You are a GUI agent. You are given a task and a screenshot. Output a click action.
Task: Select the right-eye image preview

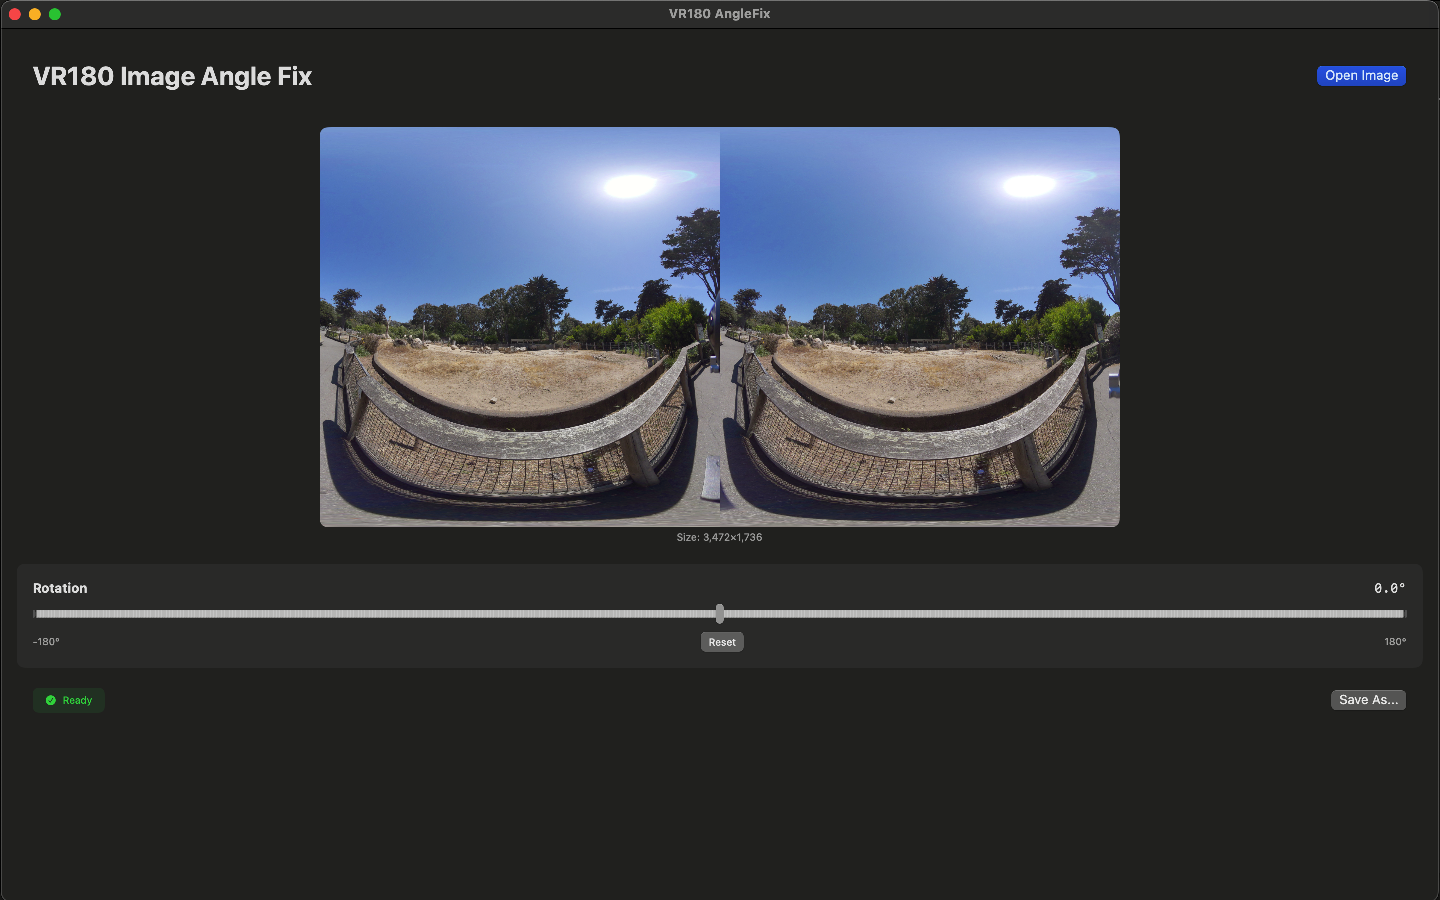(x=920, y=327)
